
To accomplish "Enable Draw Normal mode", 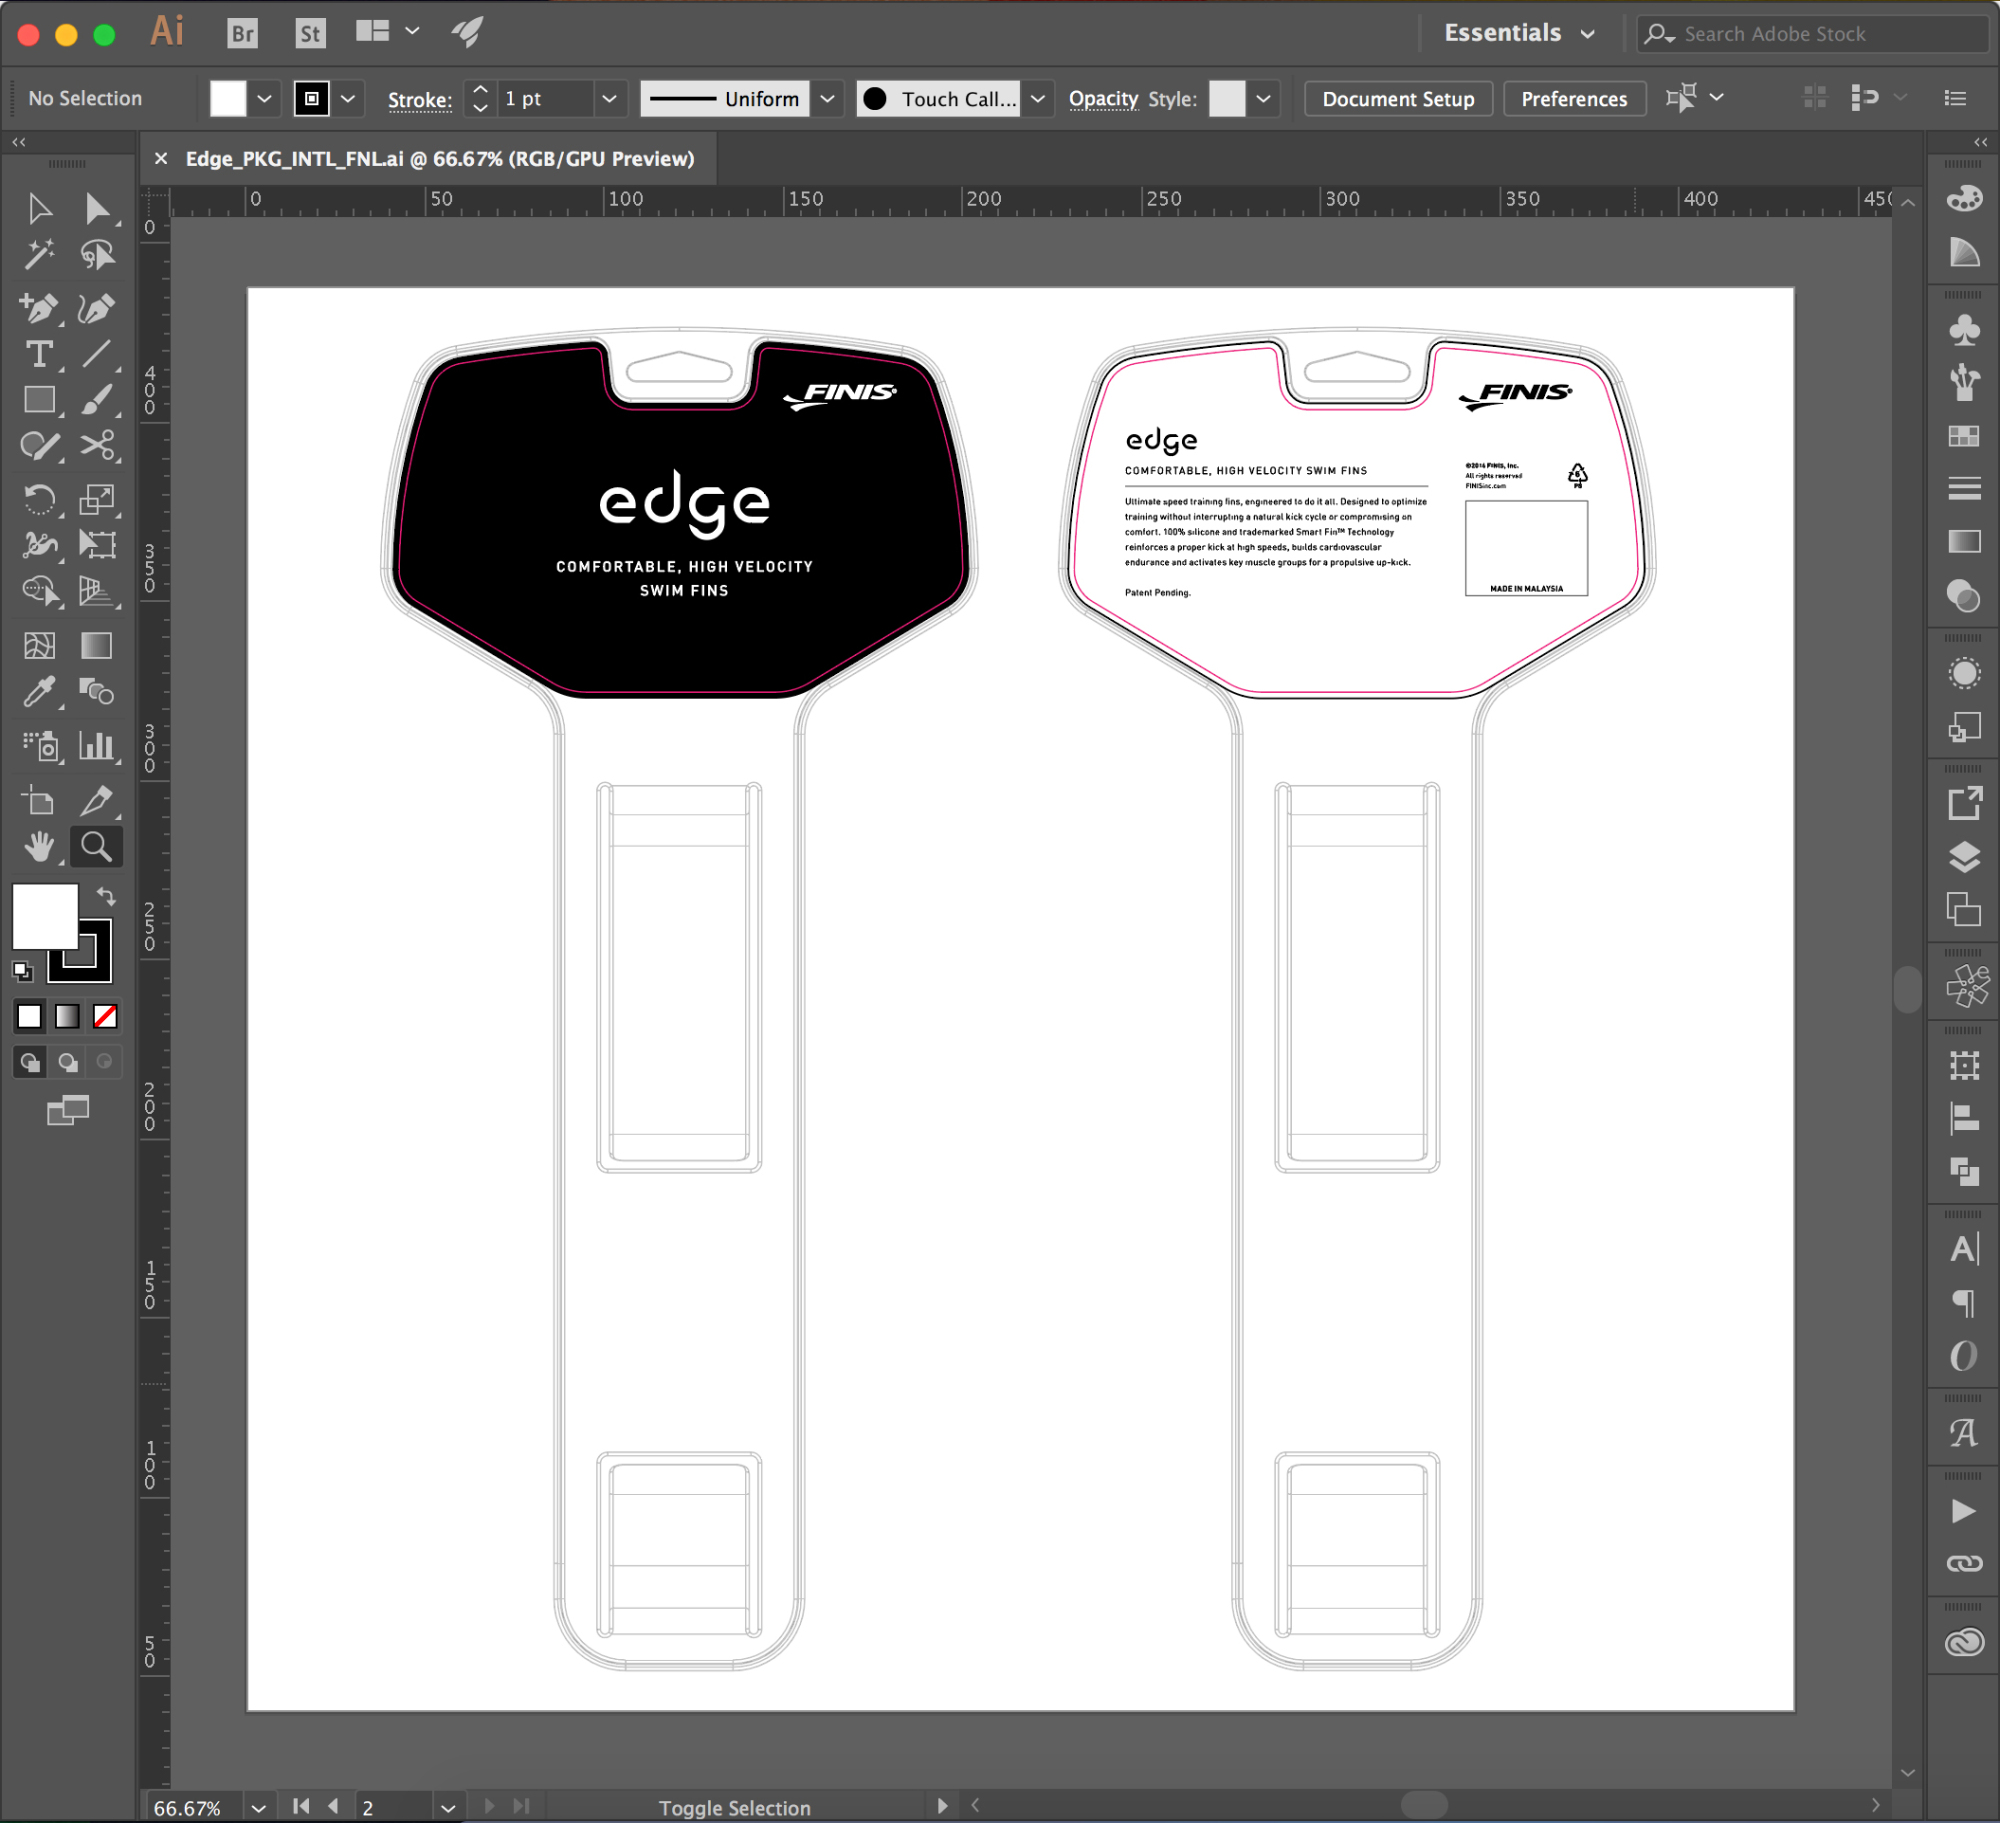I will tap(30, 1062).
